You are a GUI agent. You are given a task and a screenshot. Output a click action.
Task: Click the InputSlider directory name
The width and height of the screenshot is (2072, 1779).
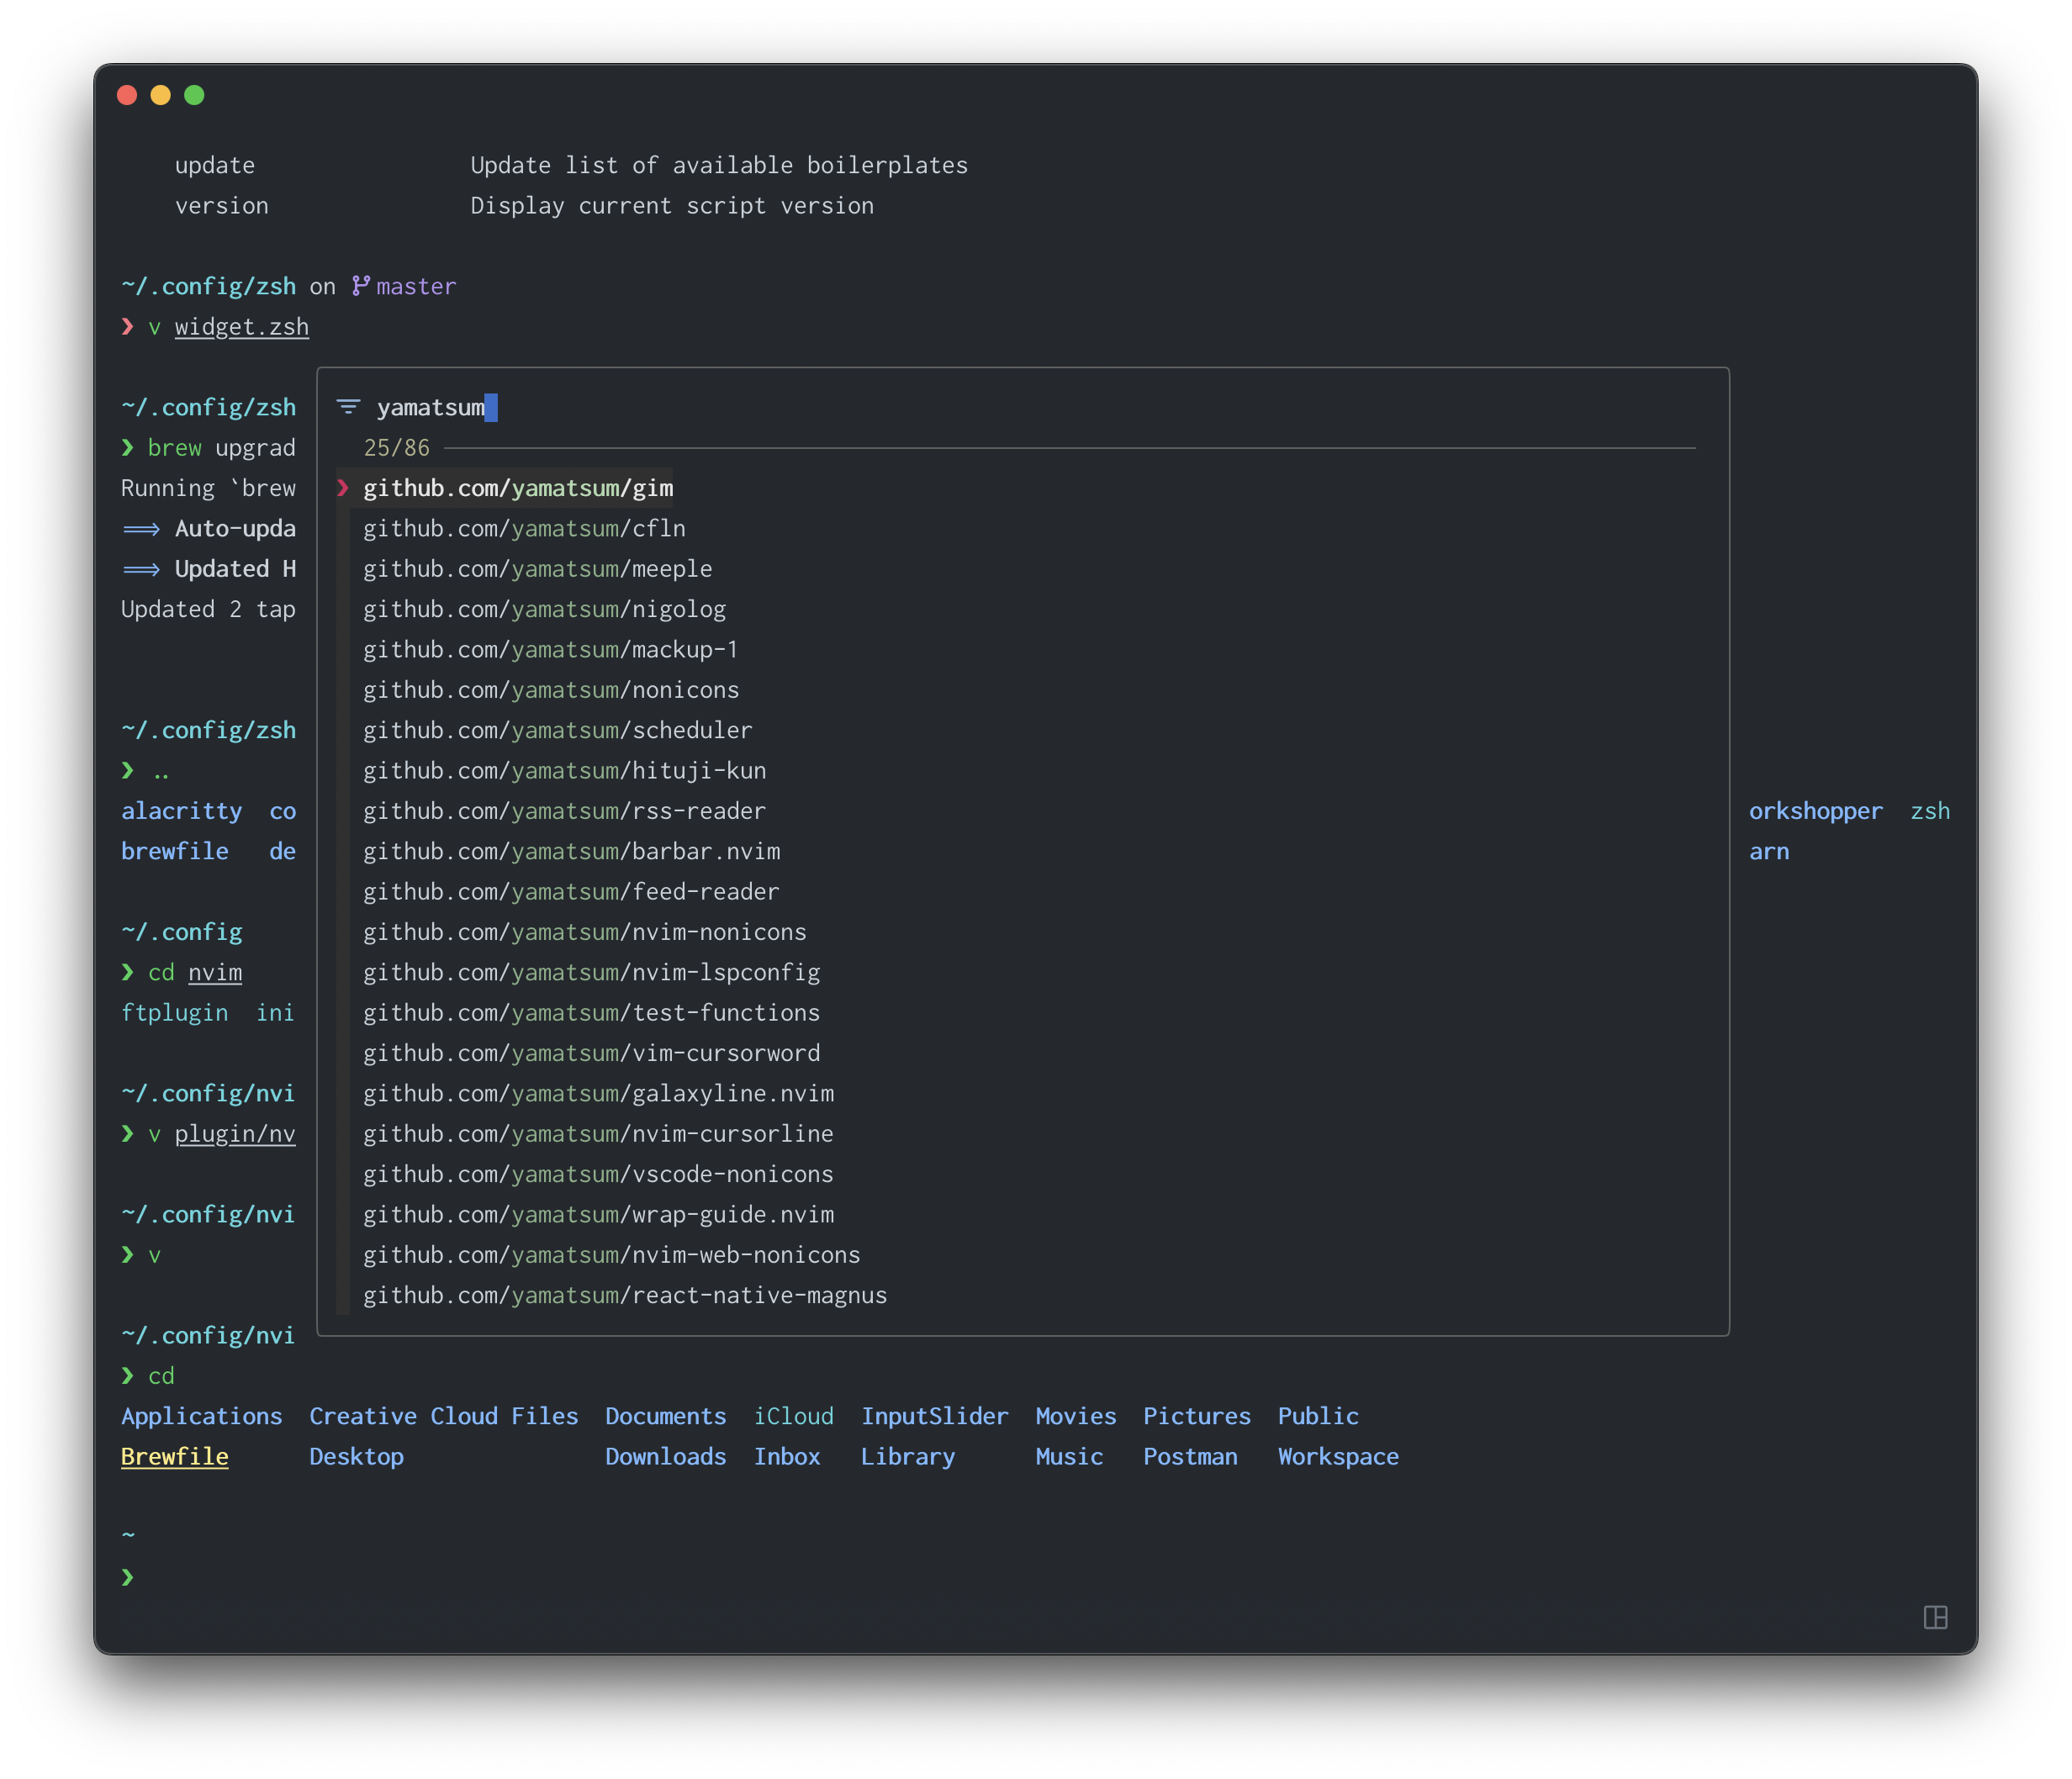point(935,1416)
